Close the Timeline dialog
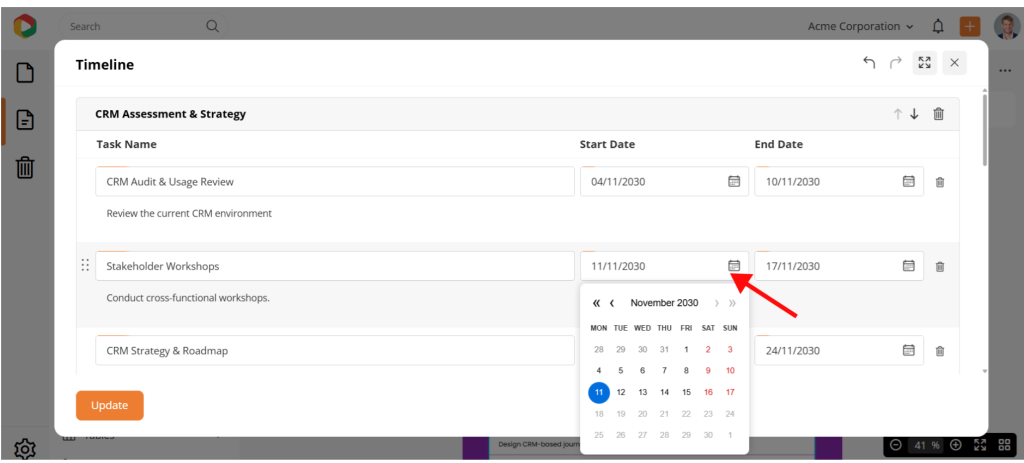 pos(954,64)
